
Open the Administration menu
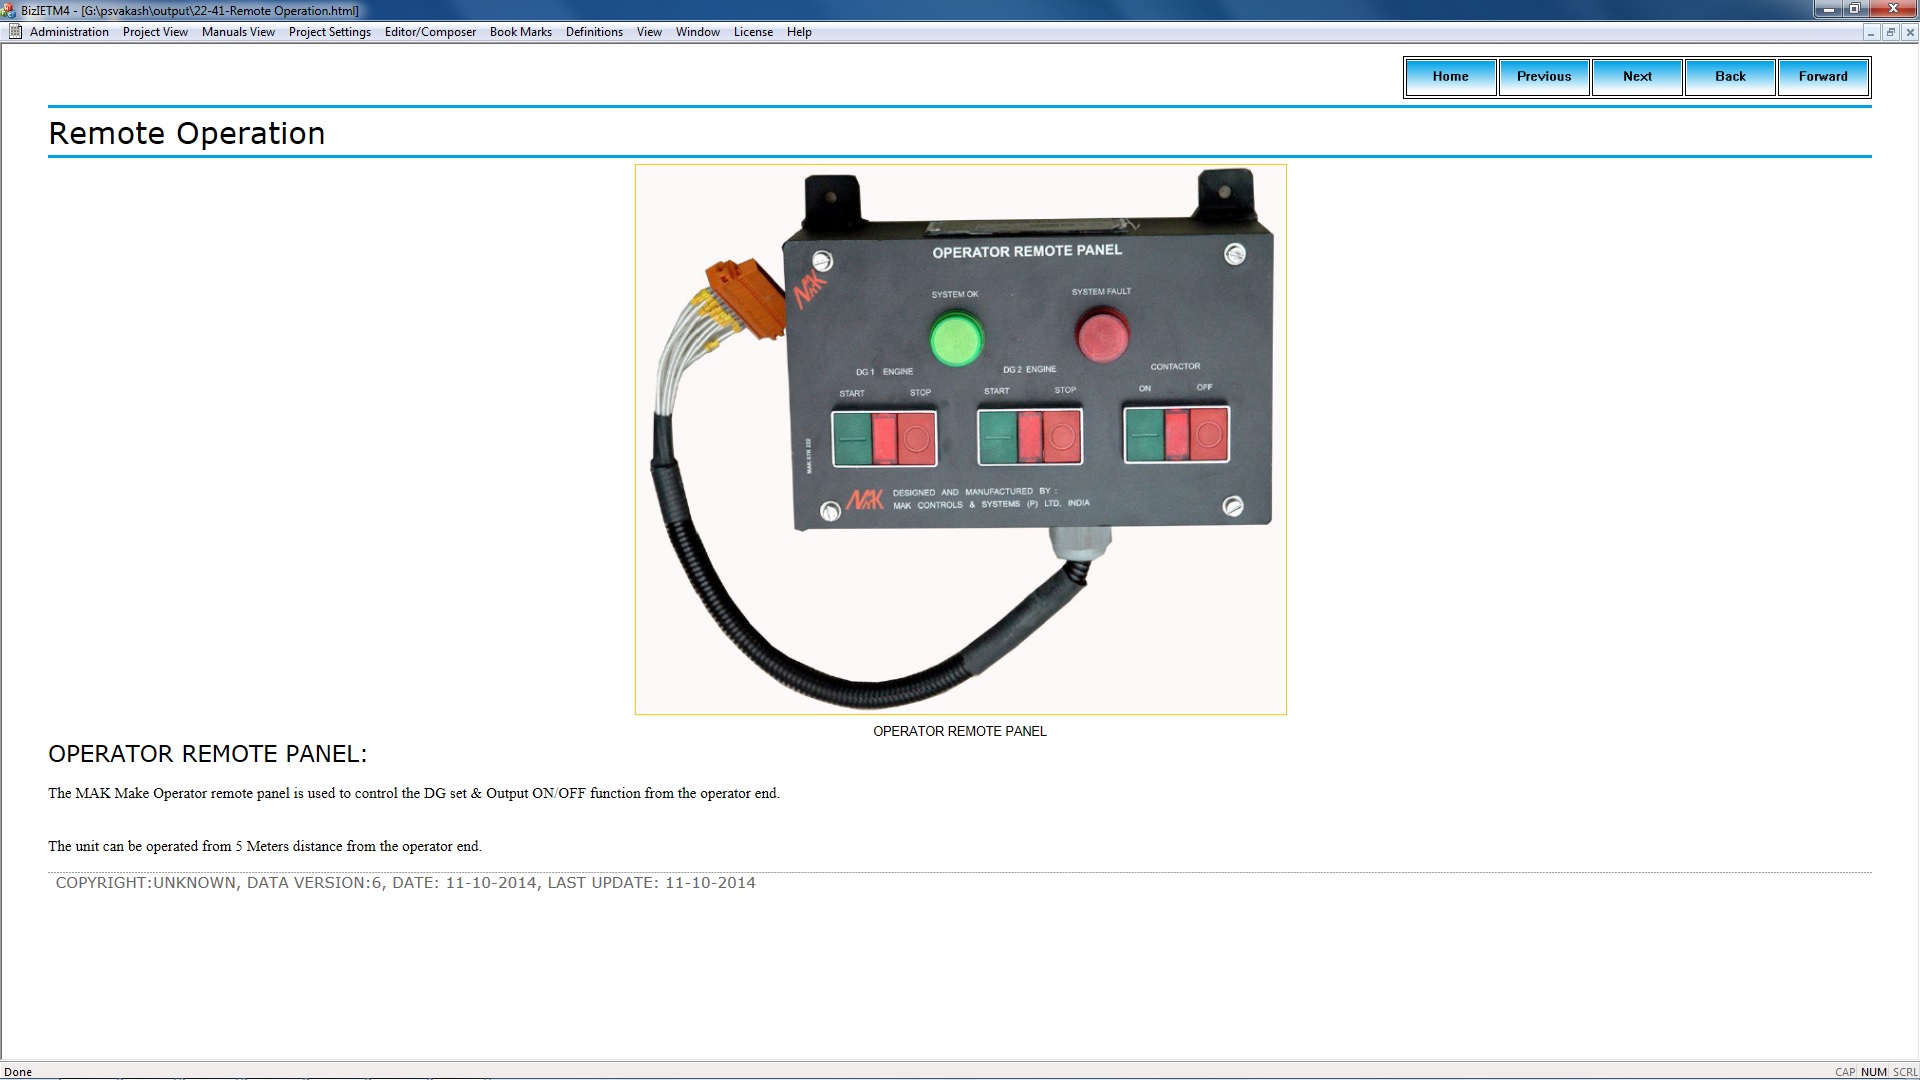pyautogui.click(x=69, y=32)
